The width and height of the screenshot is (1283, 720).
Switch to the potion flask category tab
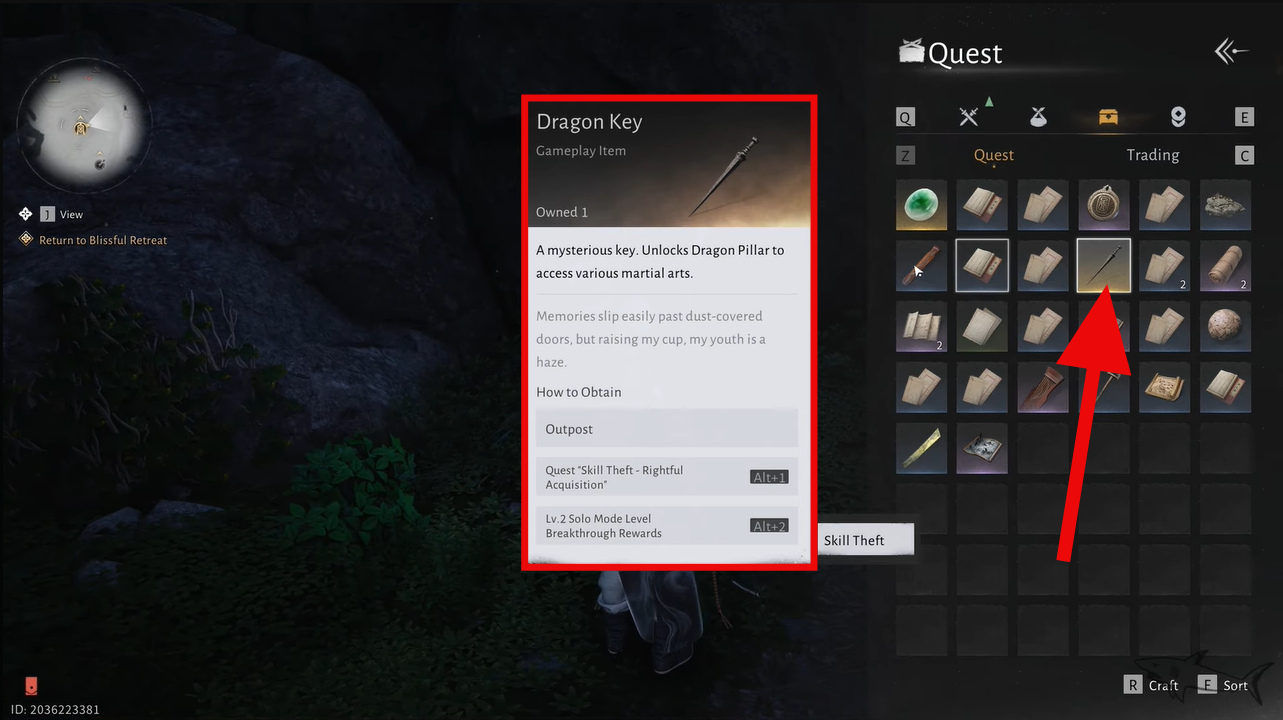(1038, 117)
